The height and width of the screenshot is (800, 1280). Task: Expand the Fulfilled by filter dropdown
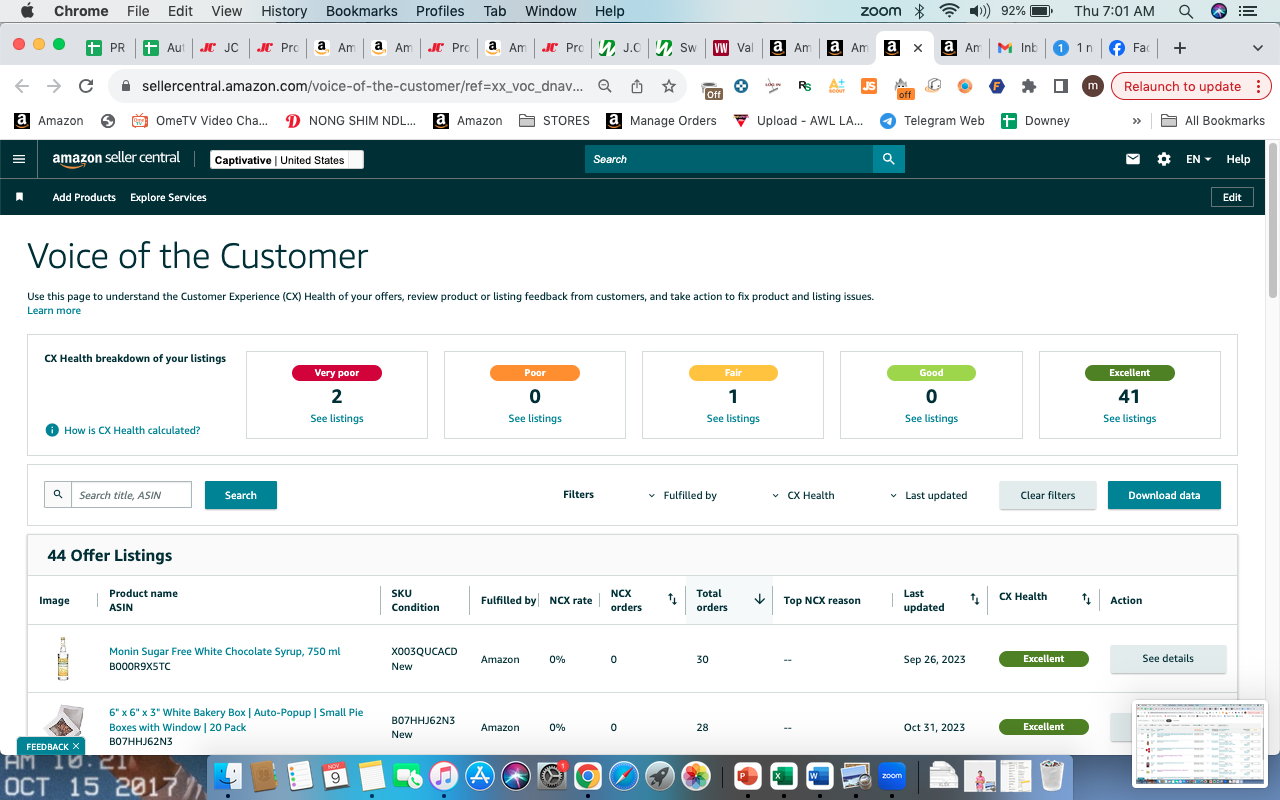click(683, 495)
